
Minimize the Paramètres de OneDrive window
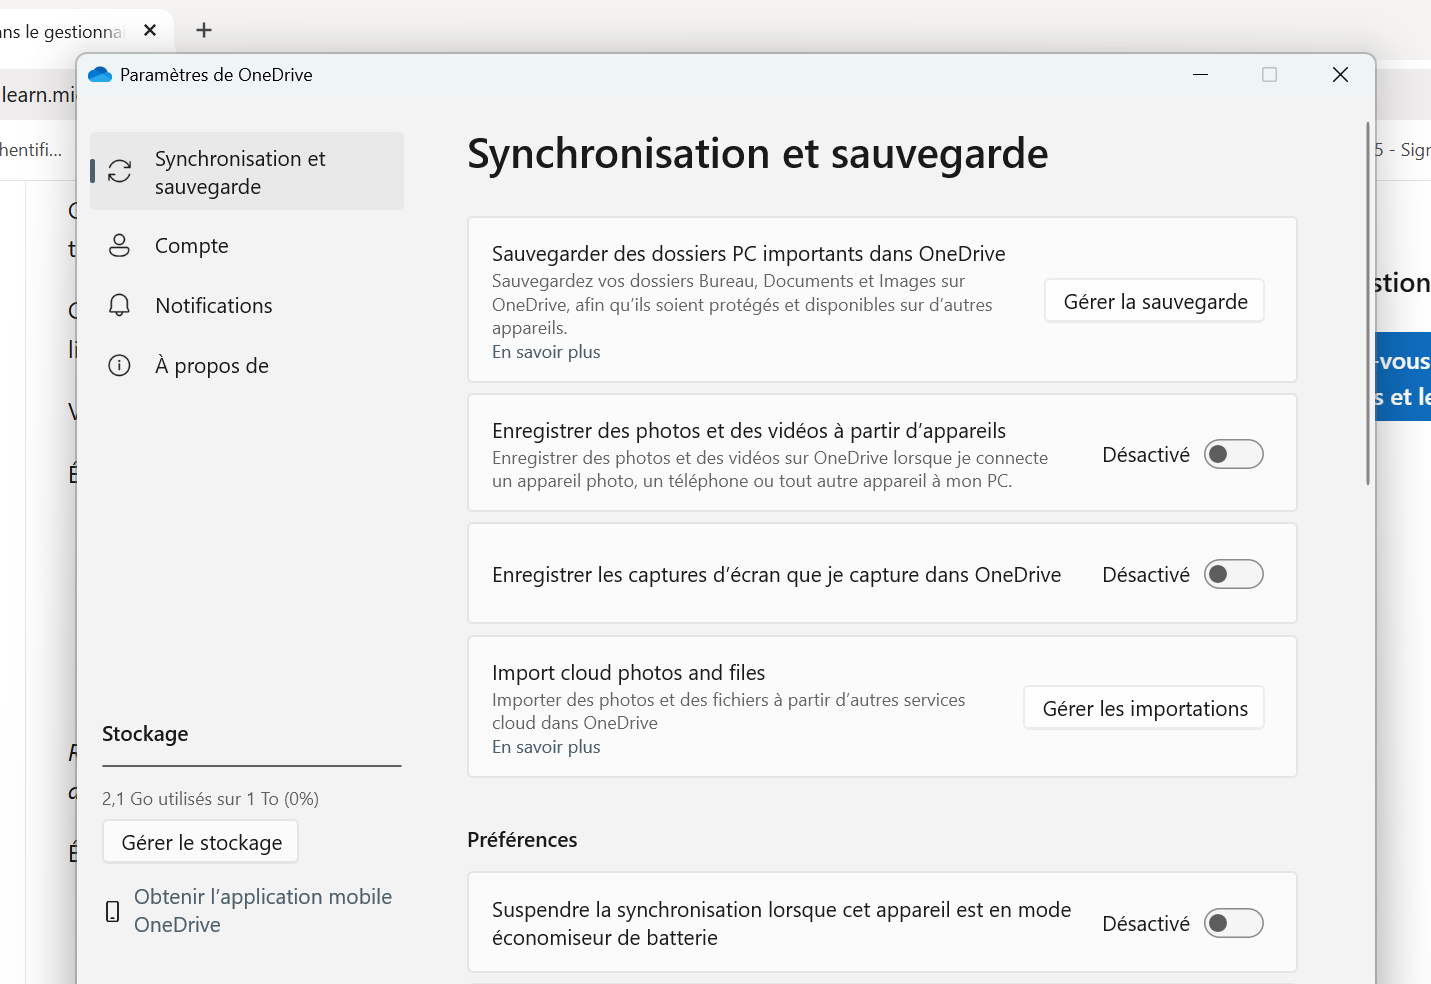coord(1201,75)
